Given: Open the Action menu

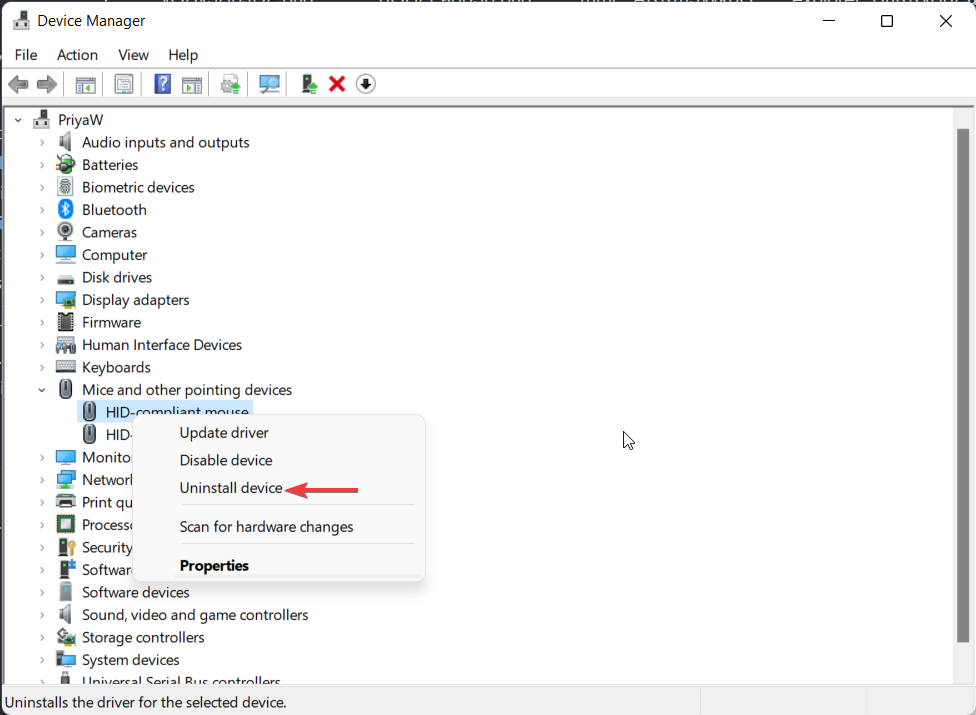Looking at the screenshot, I should [x=77, y=55].
